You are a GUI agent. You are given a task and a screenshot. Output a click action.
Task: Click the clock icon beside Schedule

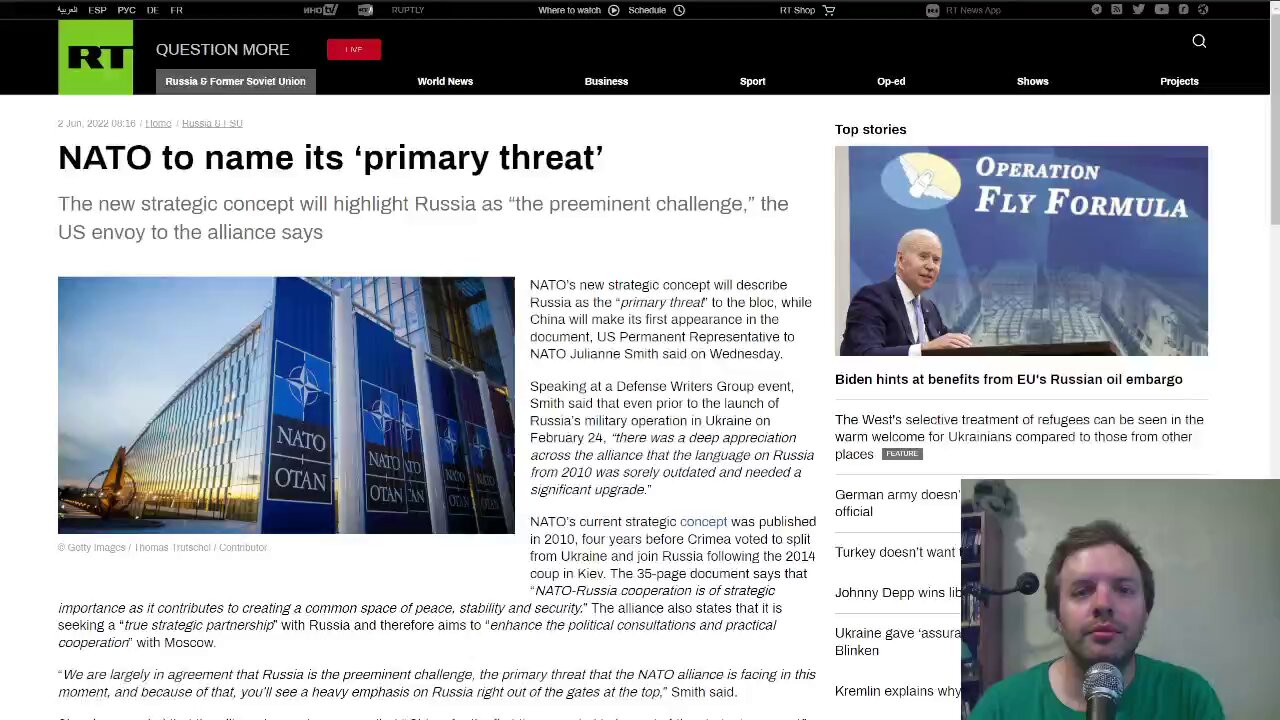(x=679, y=10)
